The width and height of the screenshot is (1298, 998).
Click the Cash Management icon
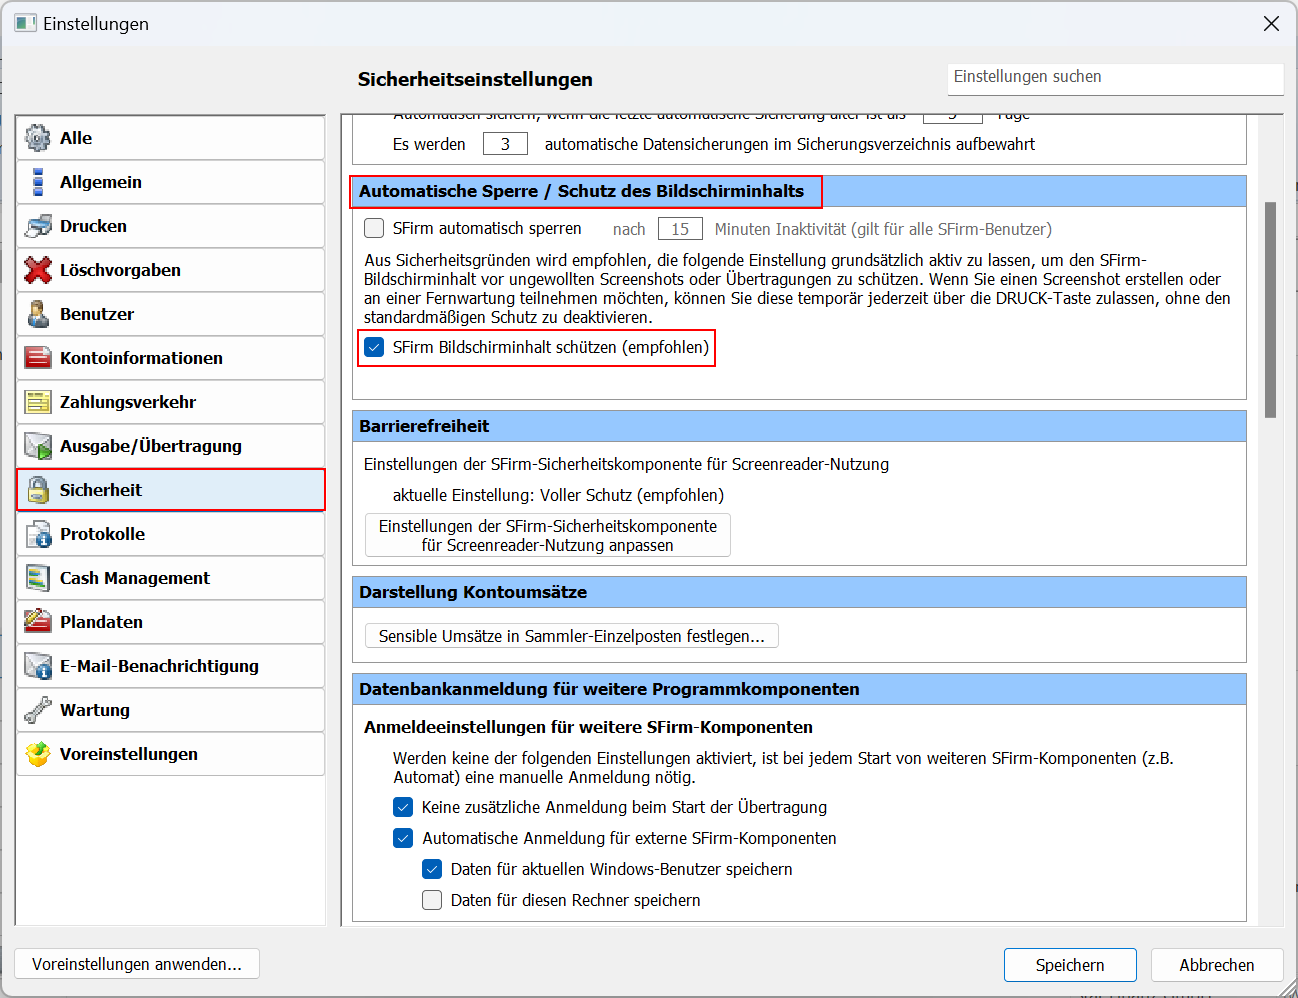coord(38,578)
